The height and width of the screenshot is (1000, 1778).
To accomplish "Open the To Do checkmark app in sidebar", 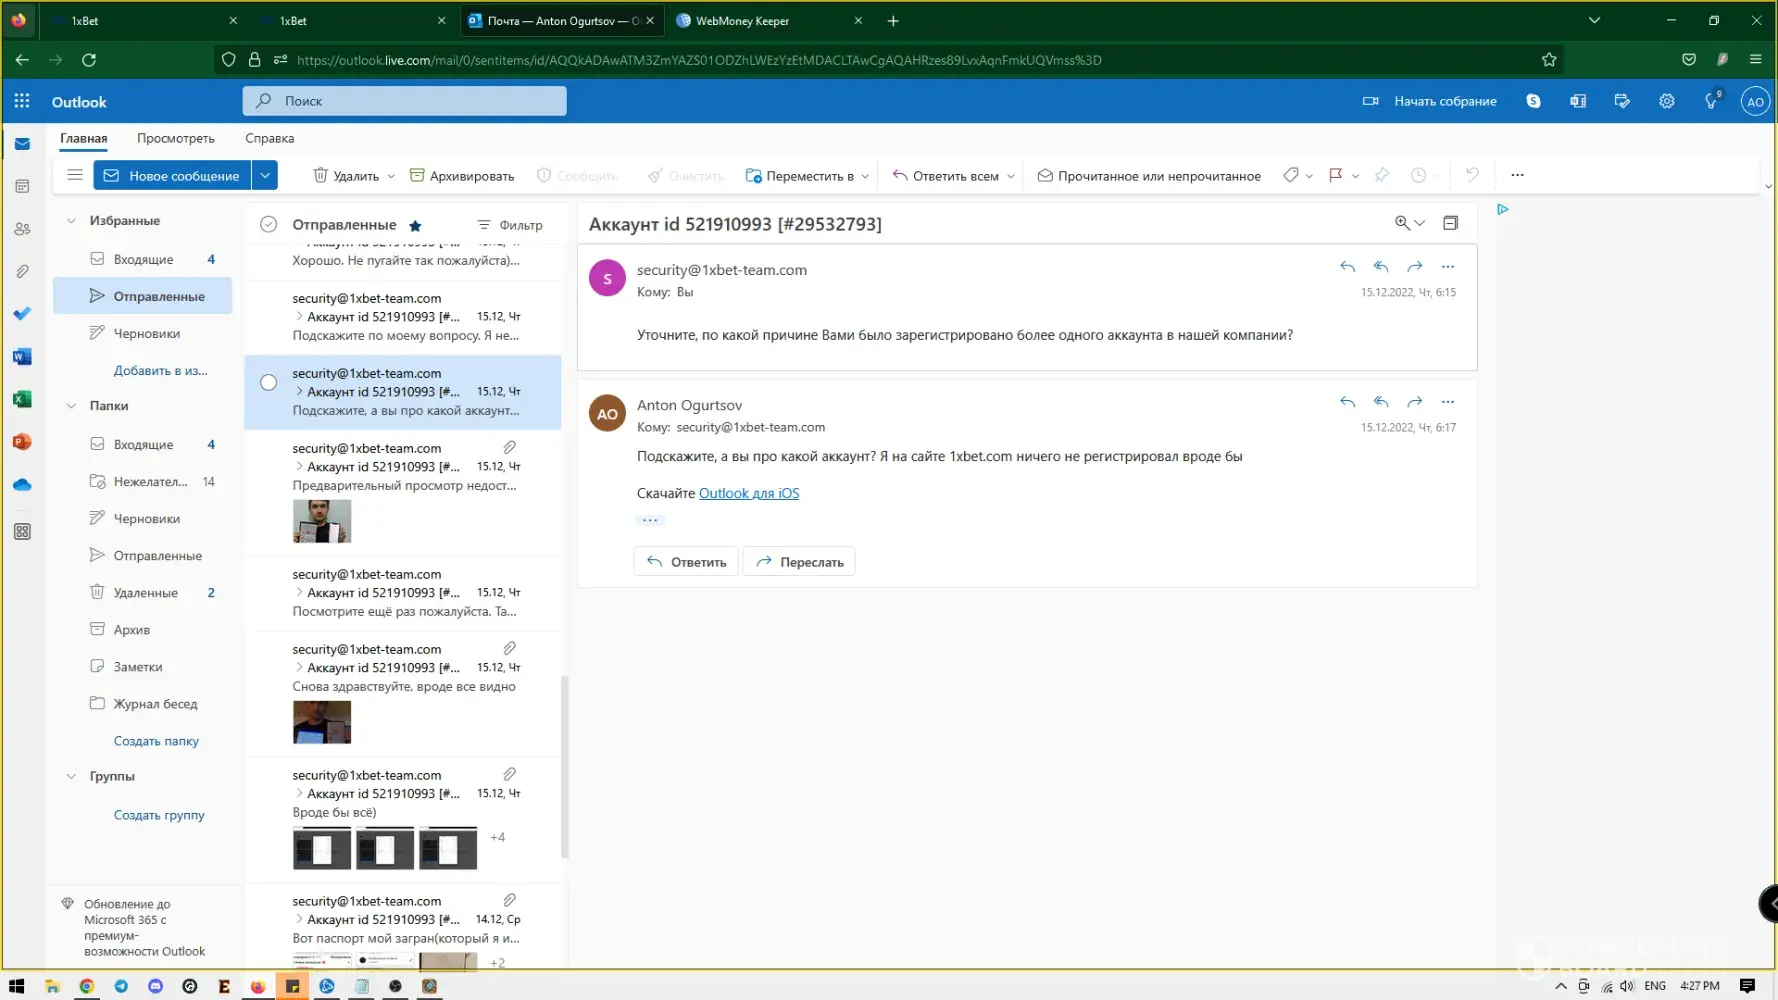I will click(x=22, y=314).
